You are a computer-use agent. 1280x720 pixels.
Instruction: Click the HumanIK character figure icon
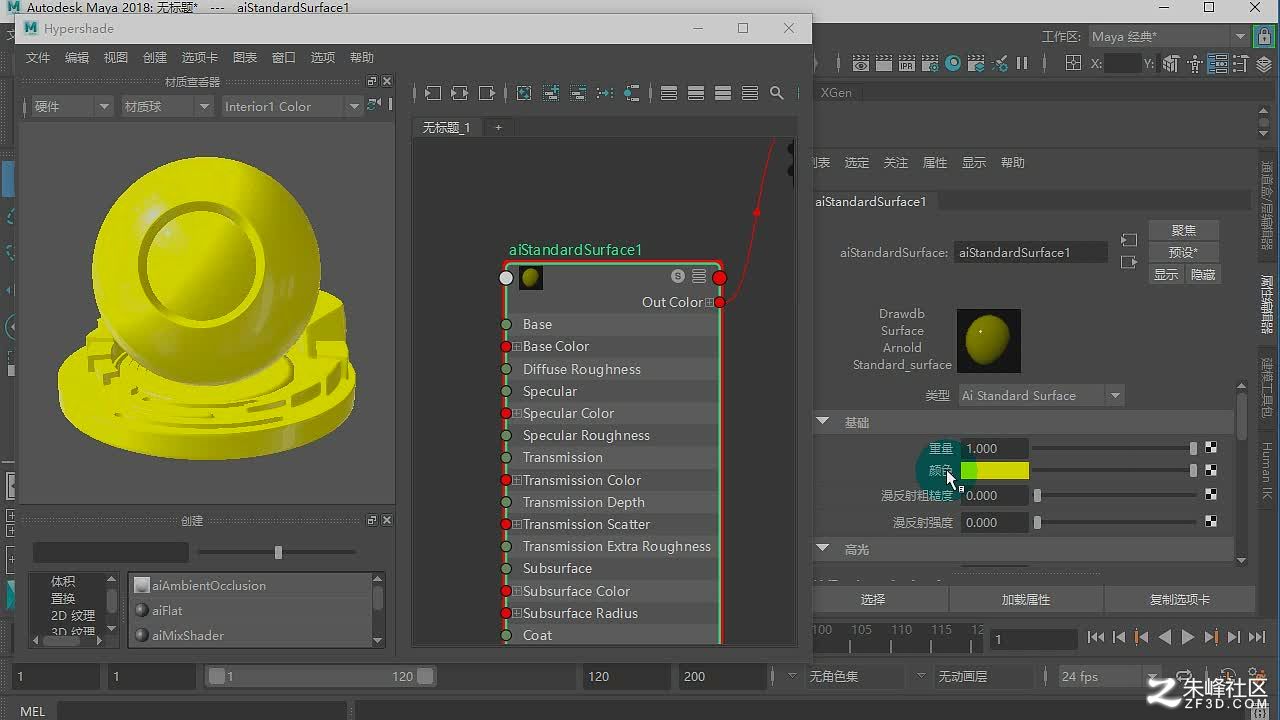click(1193, 64)
